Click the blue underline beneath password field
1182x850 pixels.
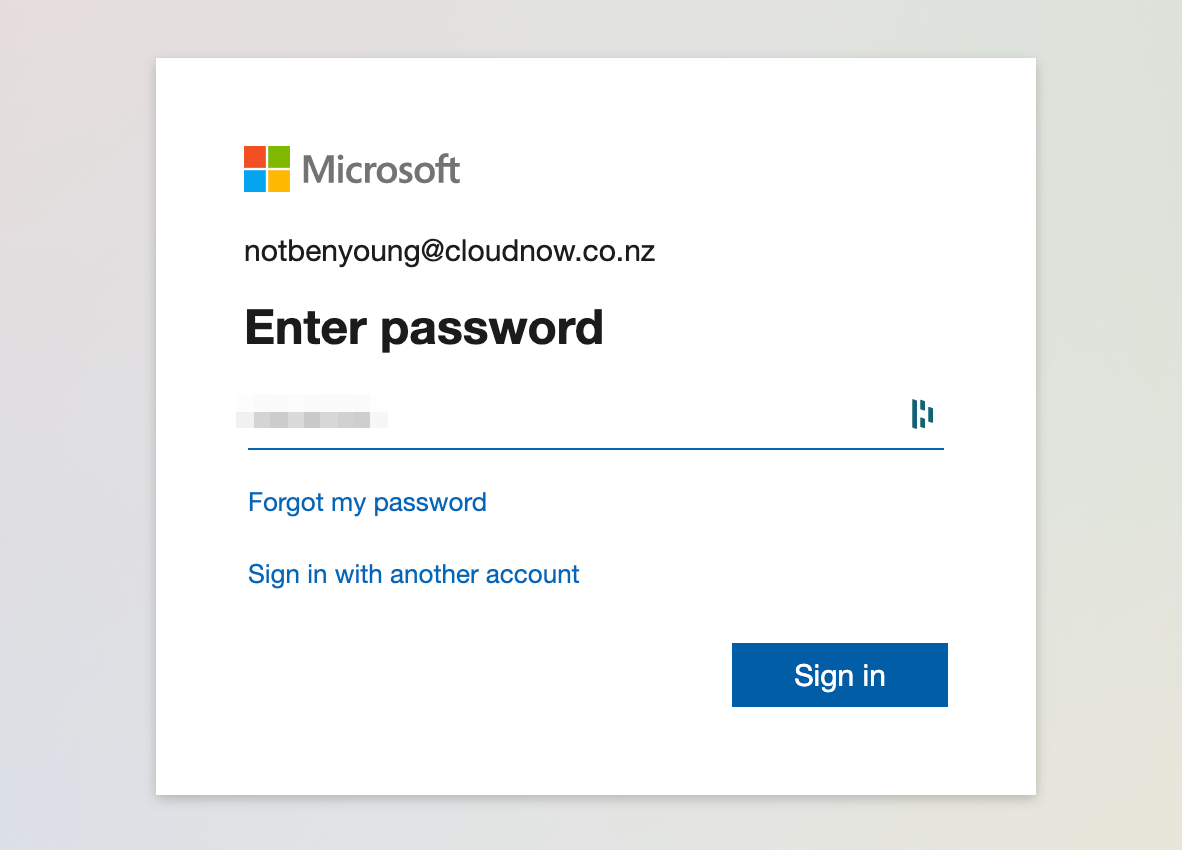pos(596,448)
